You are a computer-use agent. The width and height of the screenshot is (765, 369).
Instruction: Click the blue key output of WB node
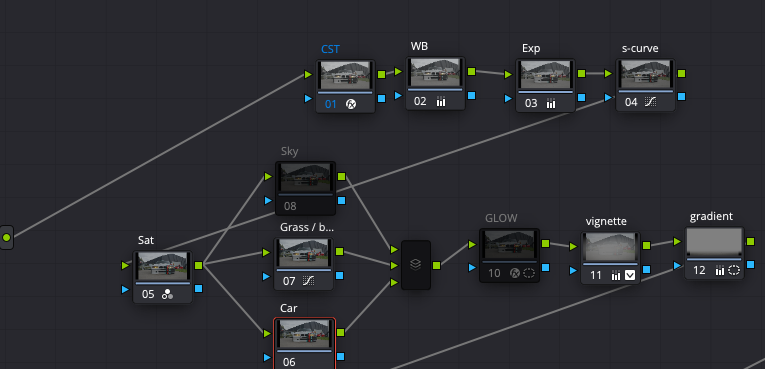coord(471,96)
